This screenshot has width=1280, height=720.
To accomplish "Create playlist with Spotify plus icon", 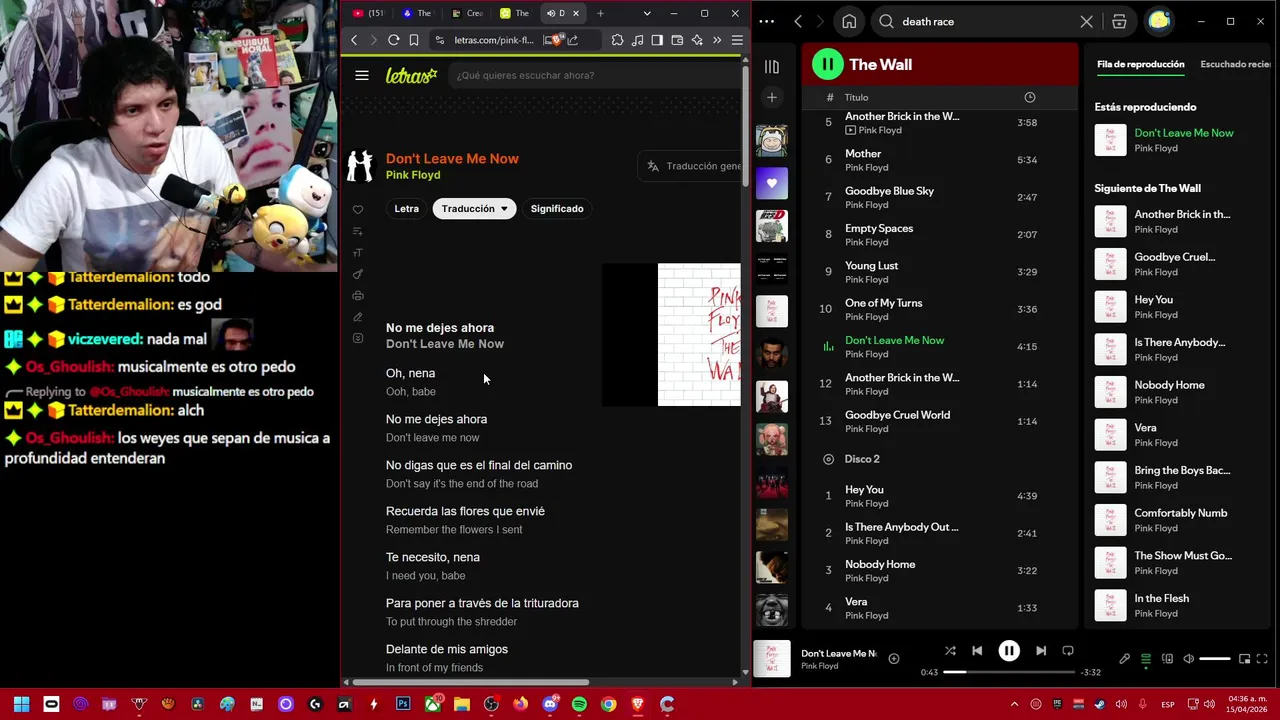I will (x=772, y=97).
